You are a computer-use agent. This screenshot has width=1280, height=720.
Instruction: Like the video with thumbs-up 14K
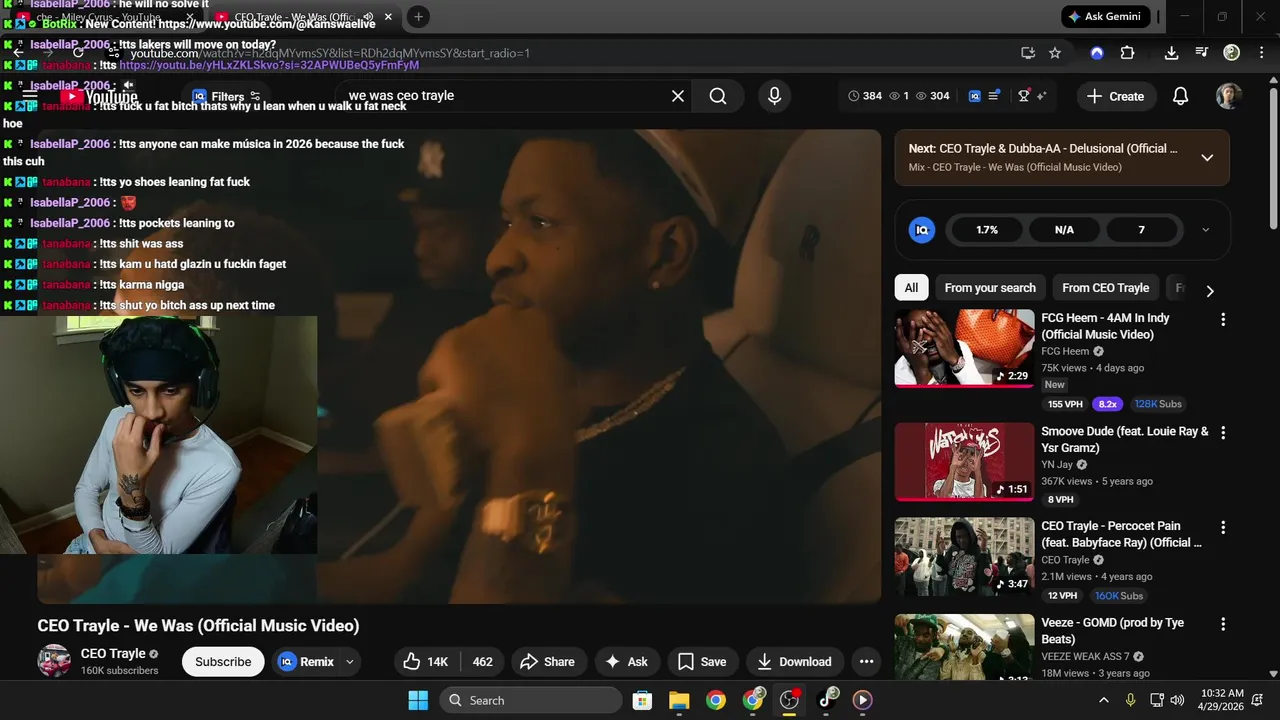426,661
